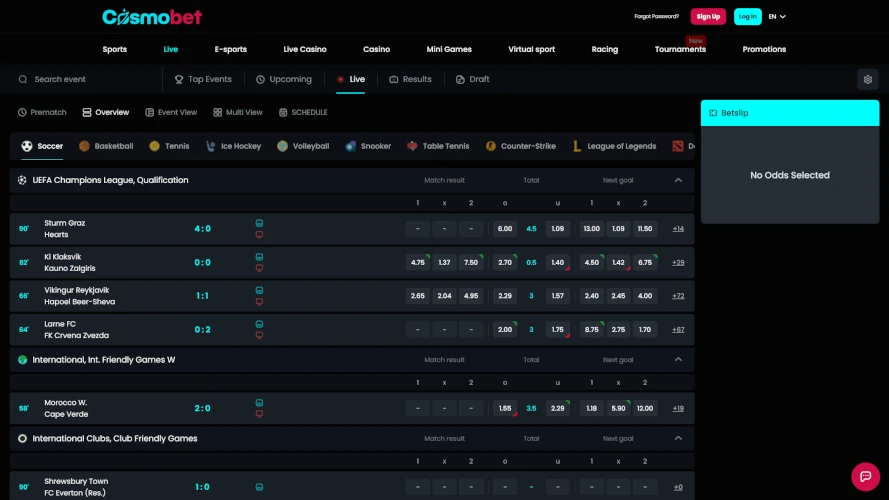Open the Larne FC live stream icon
The width and height of the screenshot is (889, 500).
(259, 336)
